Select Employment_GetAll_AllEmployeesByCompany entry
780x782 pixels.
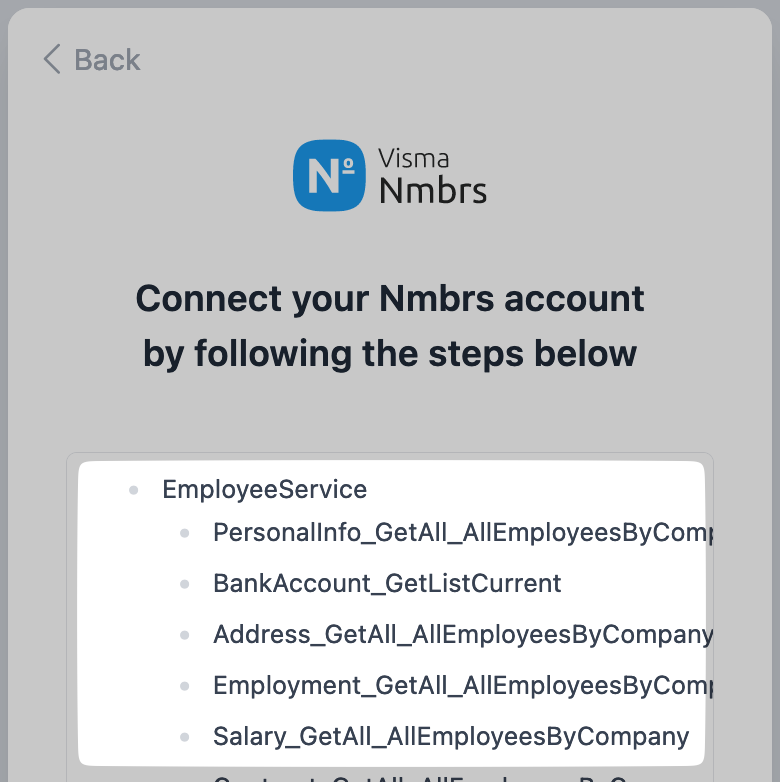462,685
